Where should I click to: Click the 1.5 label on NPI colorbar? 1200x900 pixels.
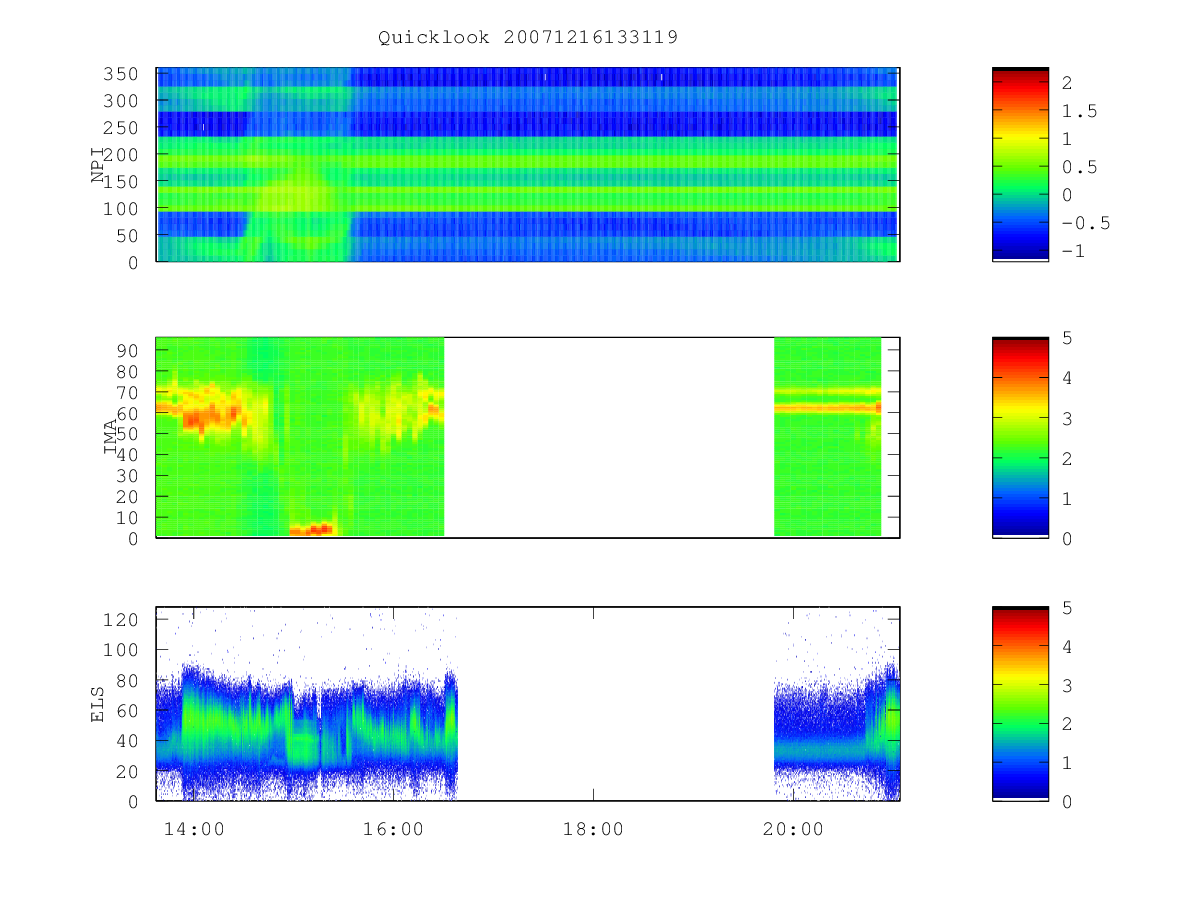(1079, 111)
